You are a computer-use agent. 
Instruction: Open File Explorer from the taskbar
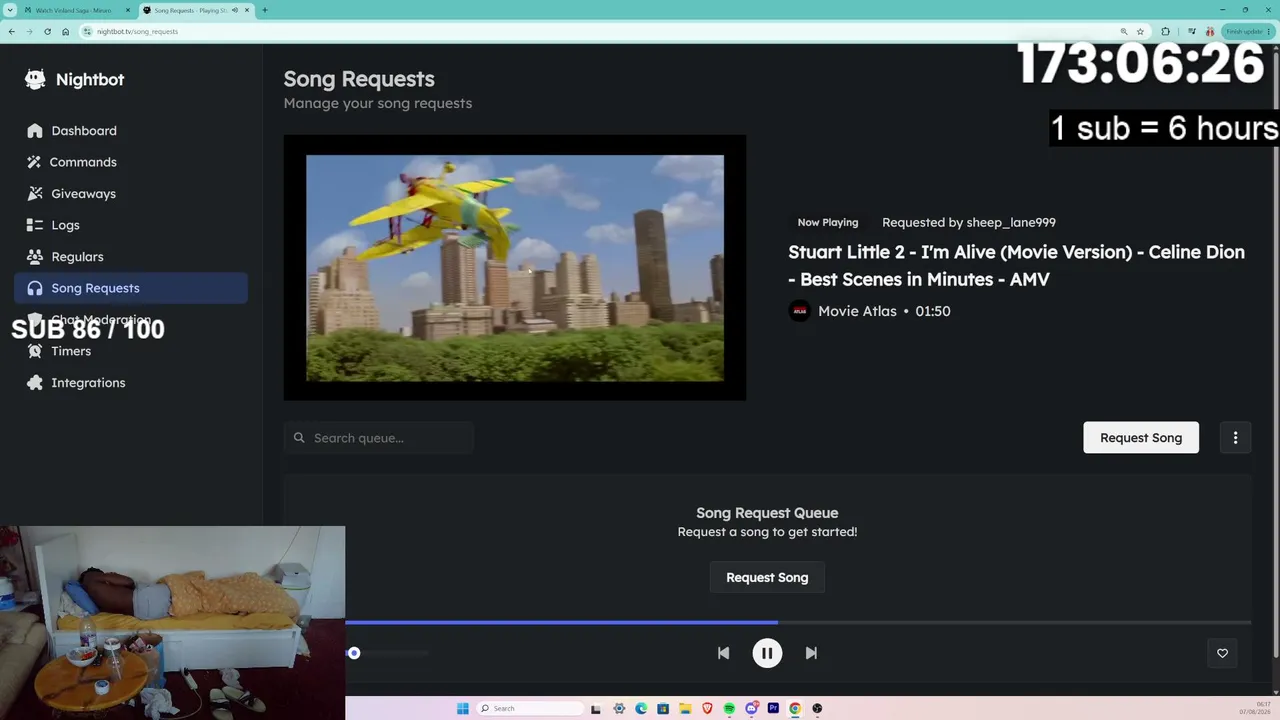(685, 708)
